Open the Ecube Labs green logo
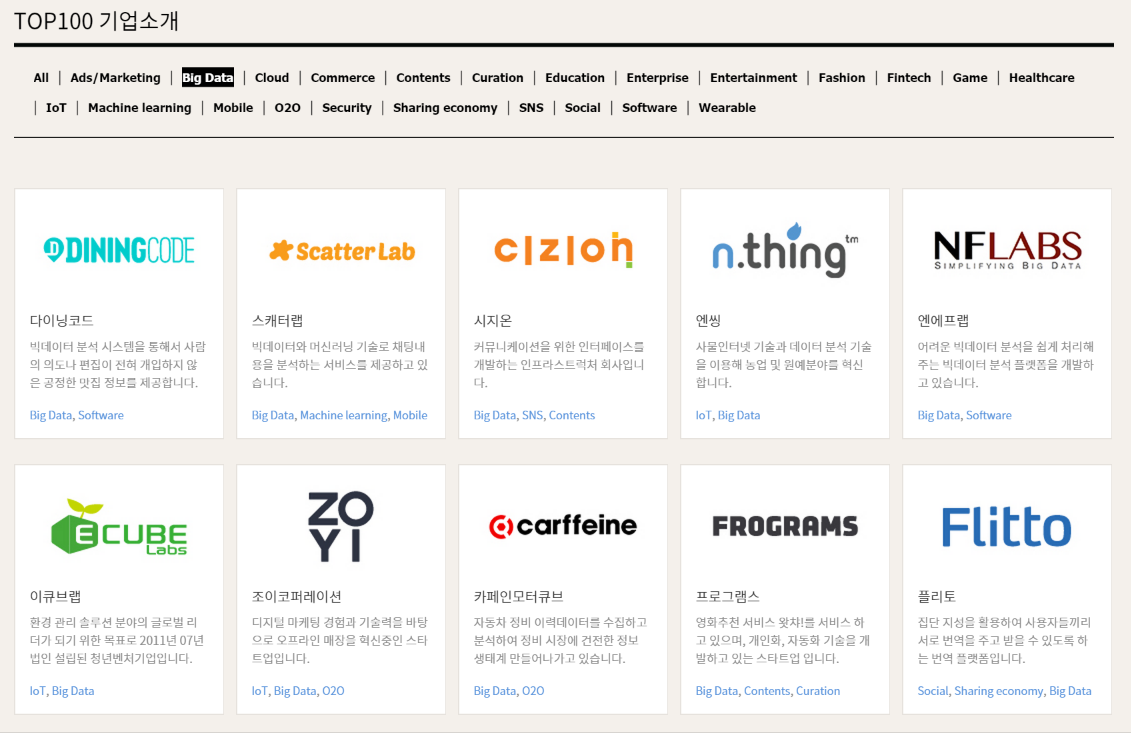 coord(119,527)
